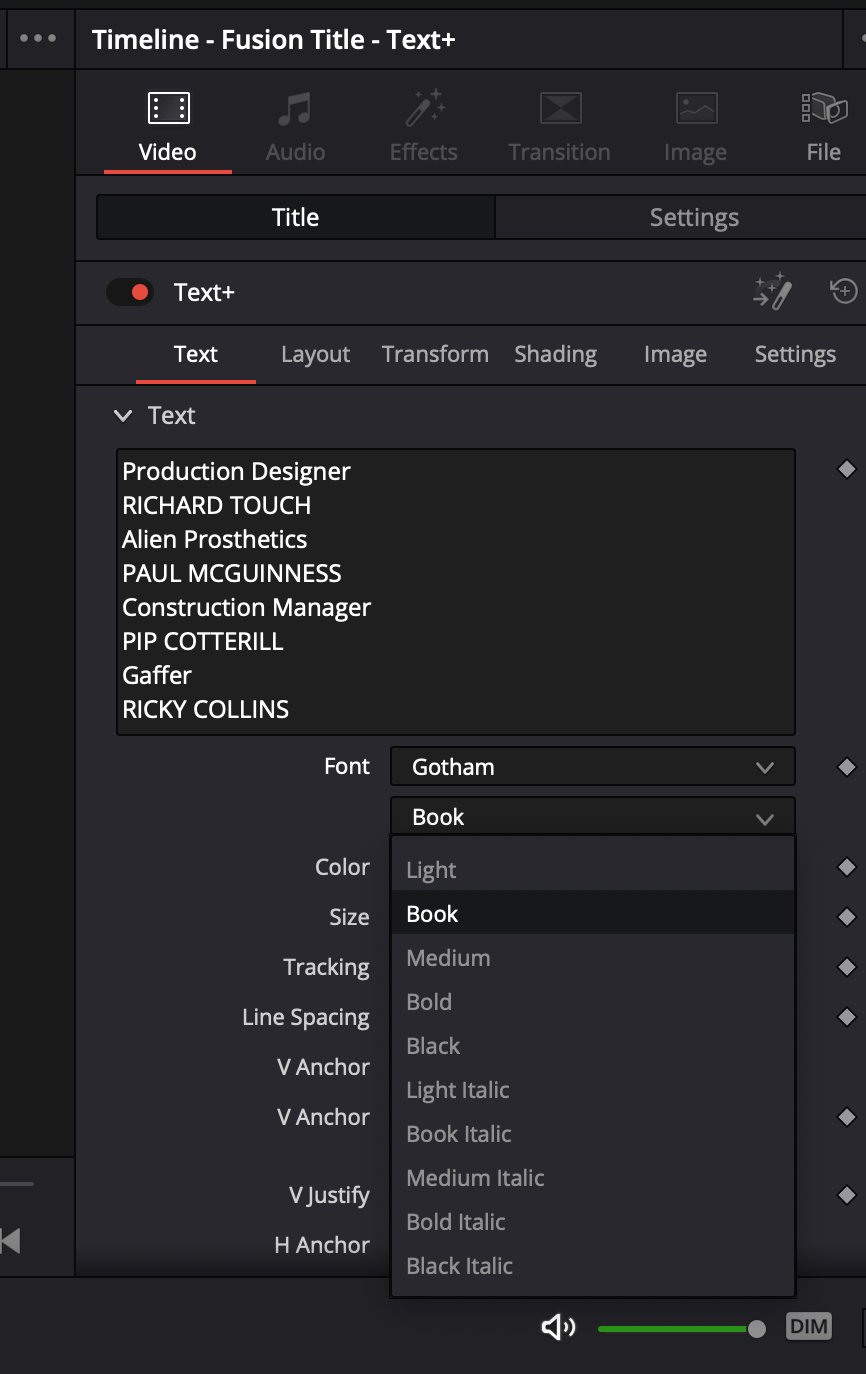Select the Transform sub-tab

[x=435, y=354]
